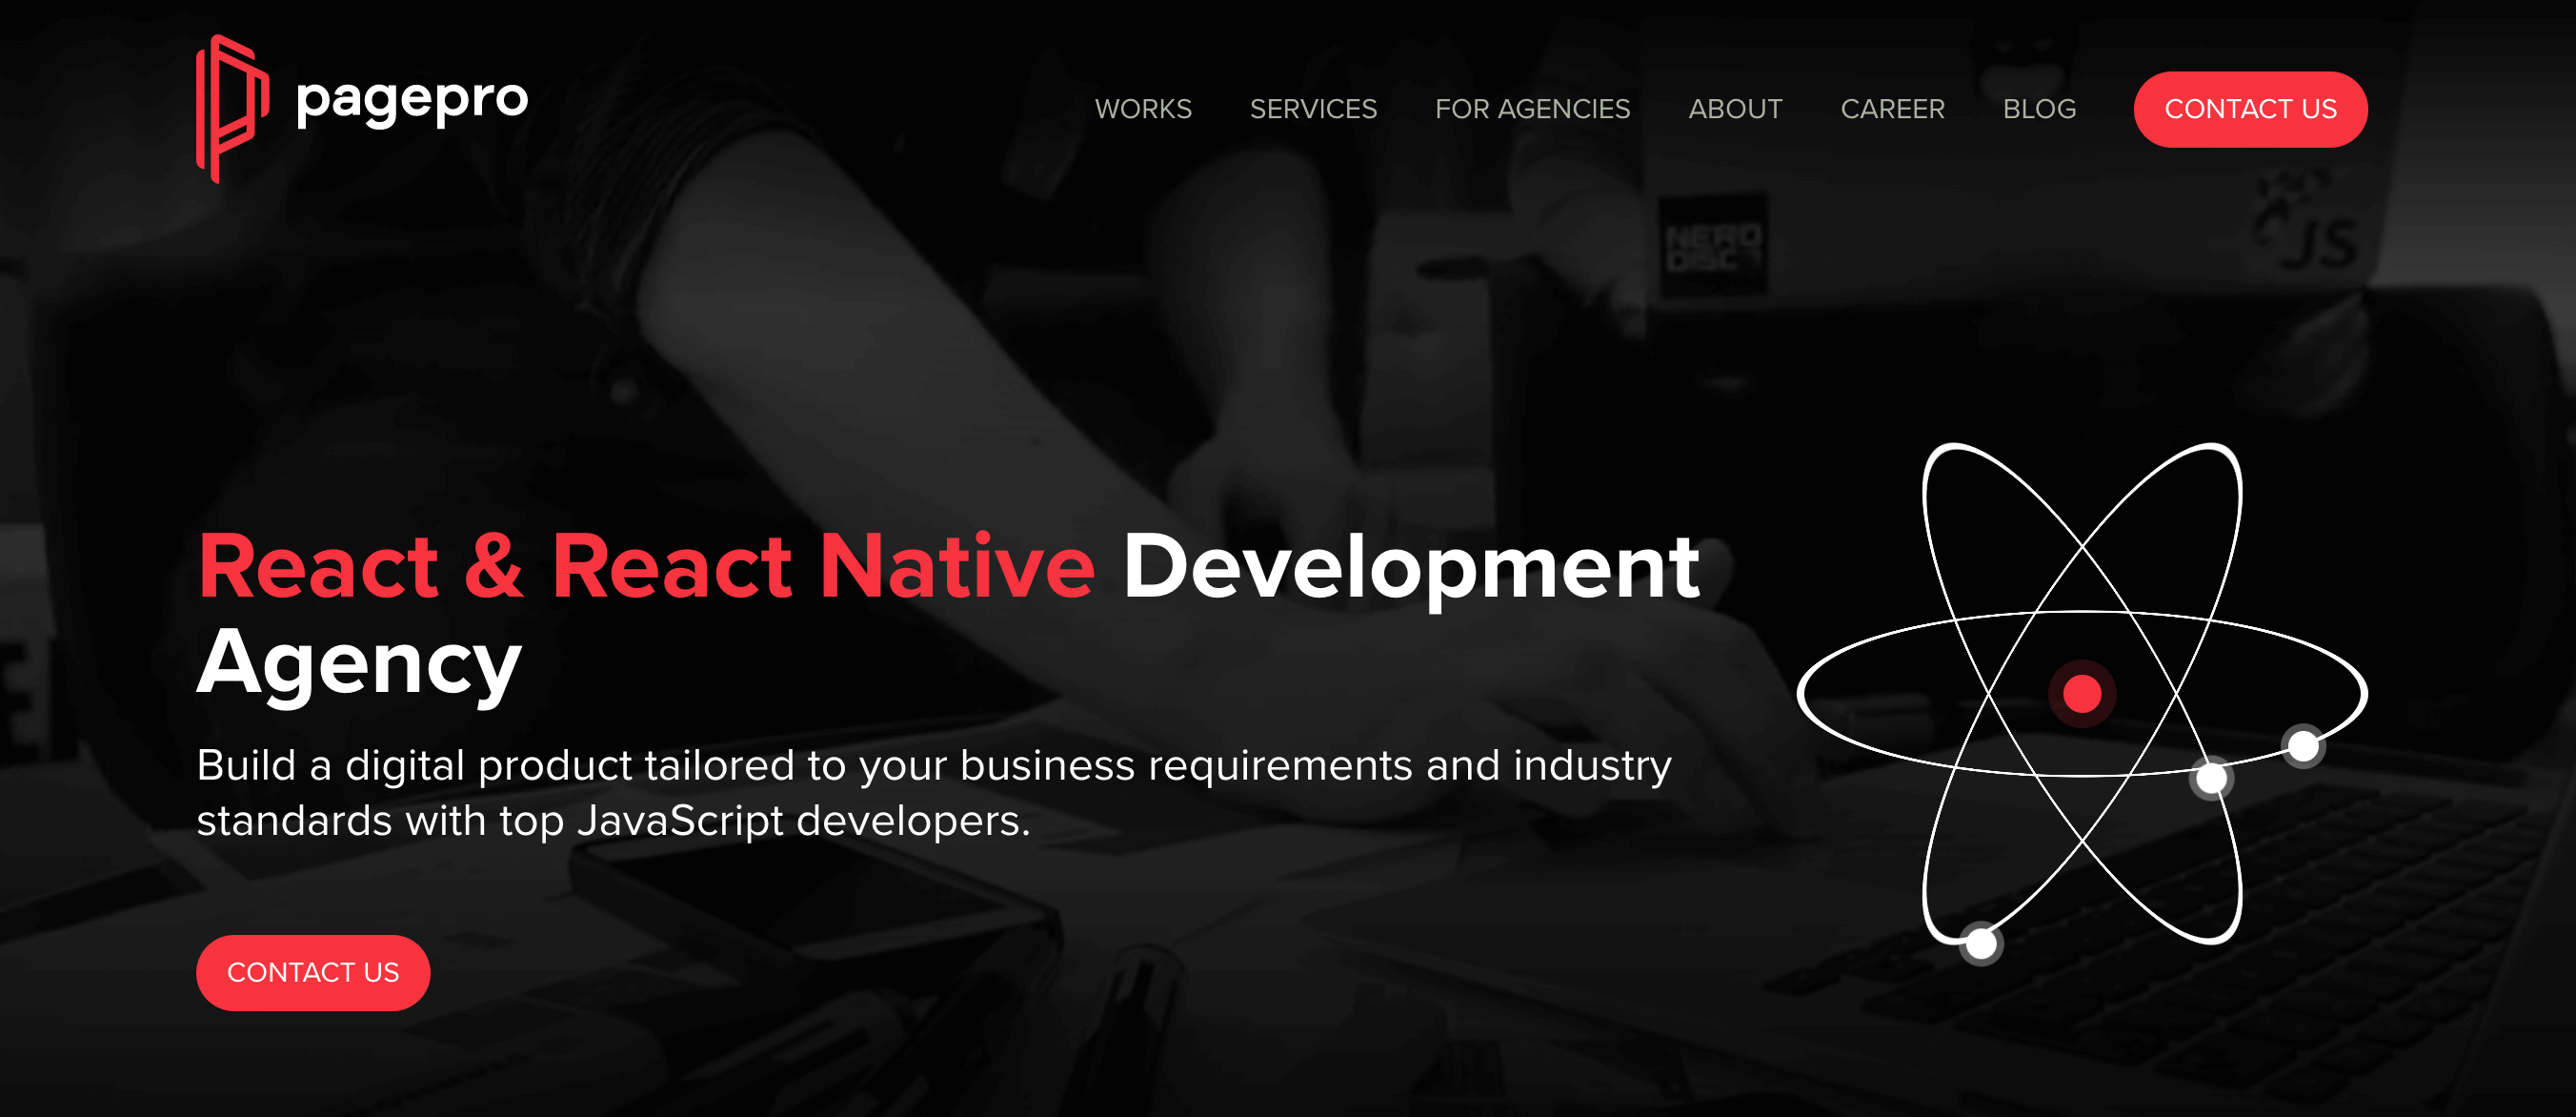Open the WORKS navigation menu item

point(1145,110)
